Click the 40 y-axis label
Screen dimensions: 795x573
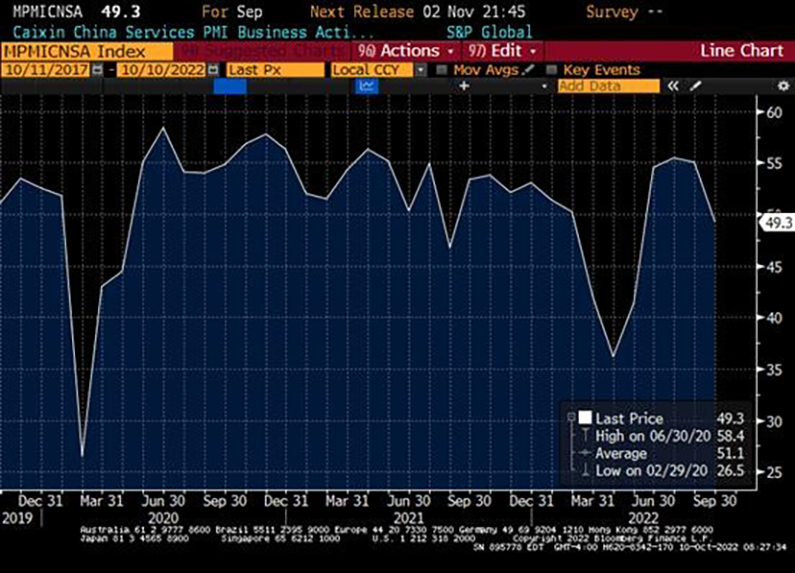774,318
